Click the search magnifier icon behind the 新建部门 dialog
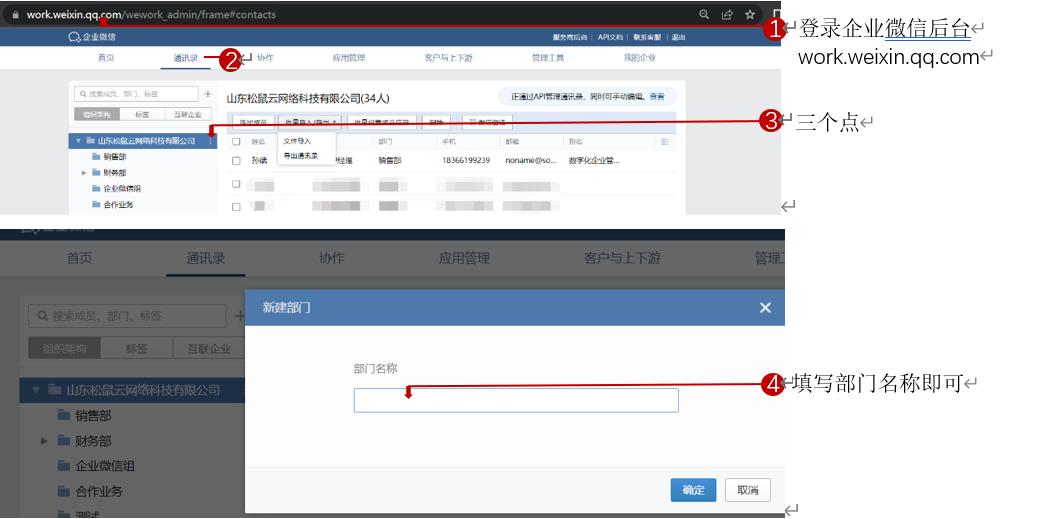Image resolution: width=1042 pixels, height=519 pixels. pos(43,316)
